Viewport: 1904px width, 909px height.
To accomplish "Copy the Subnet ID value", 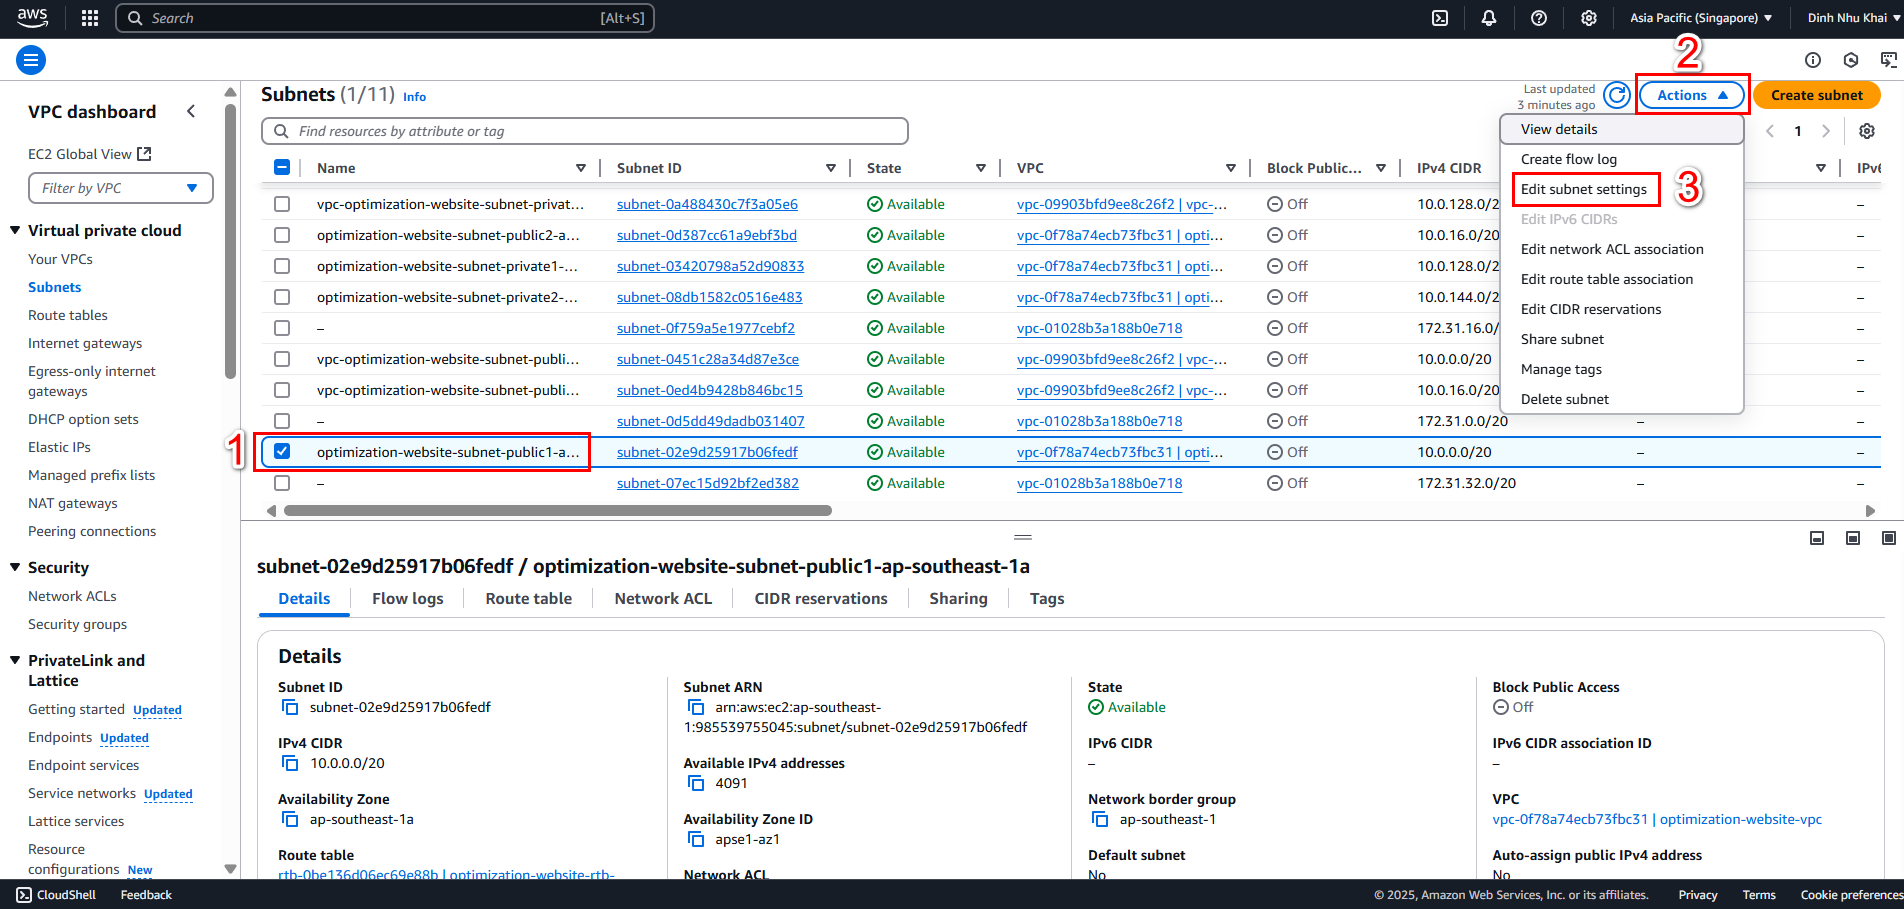I will (290, 707).
